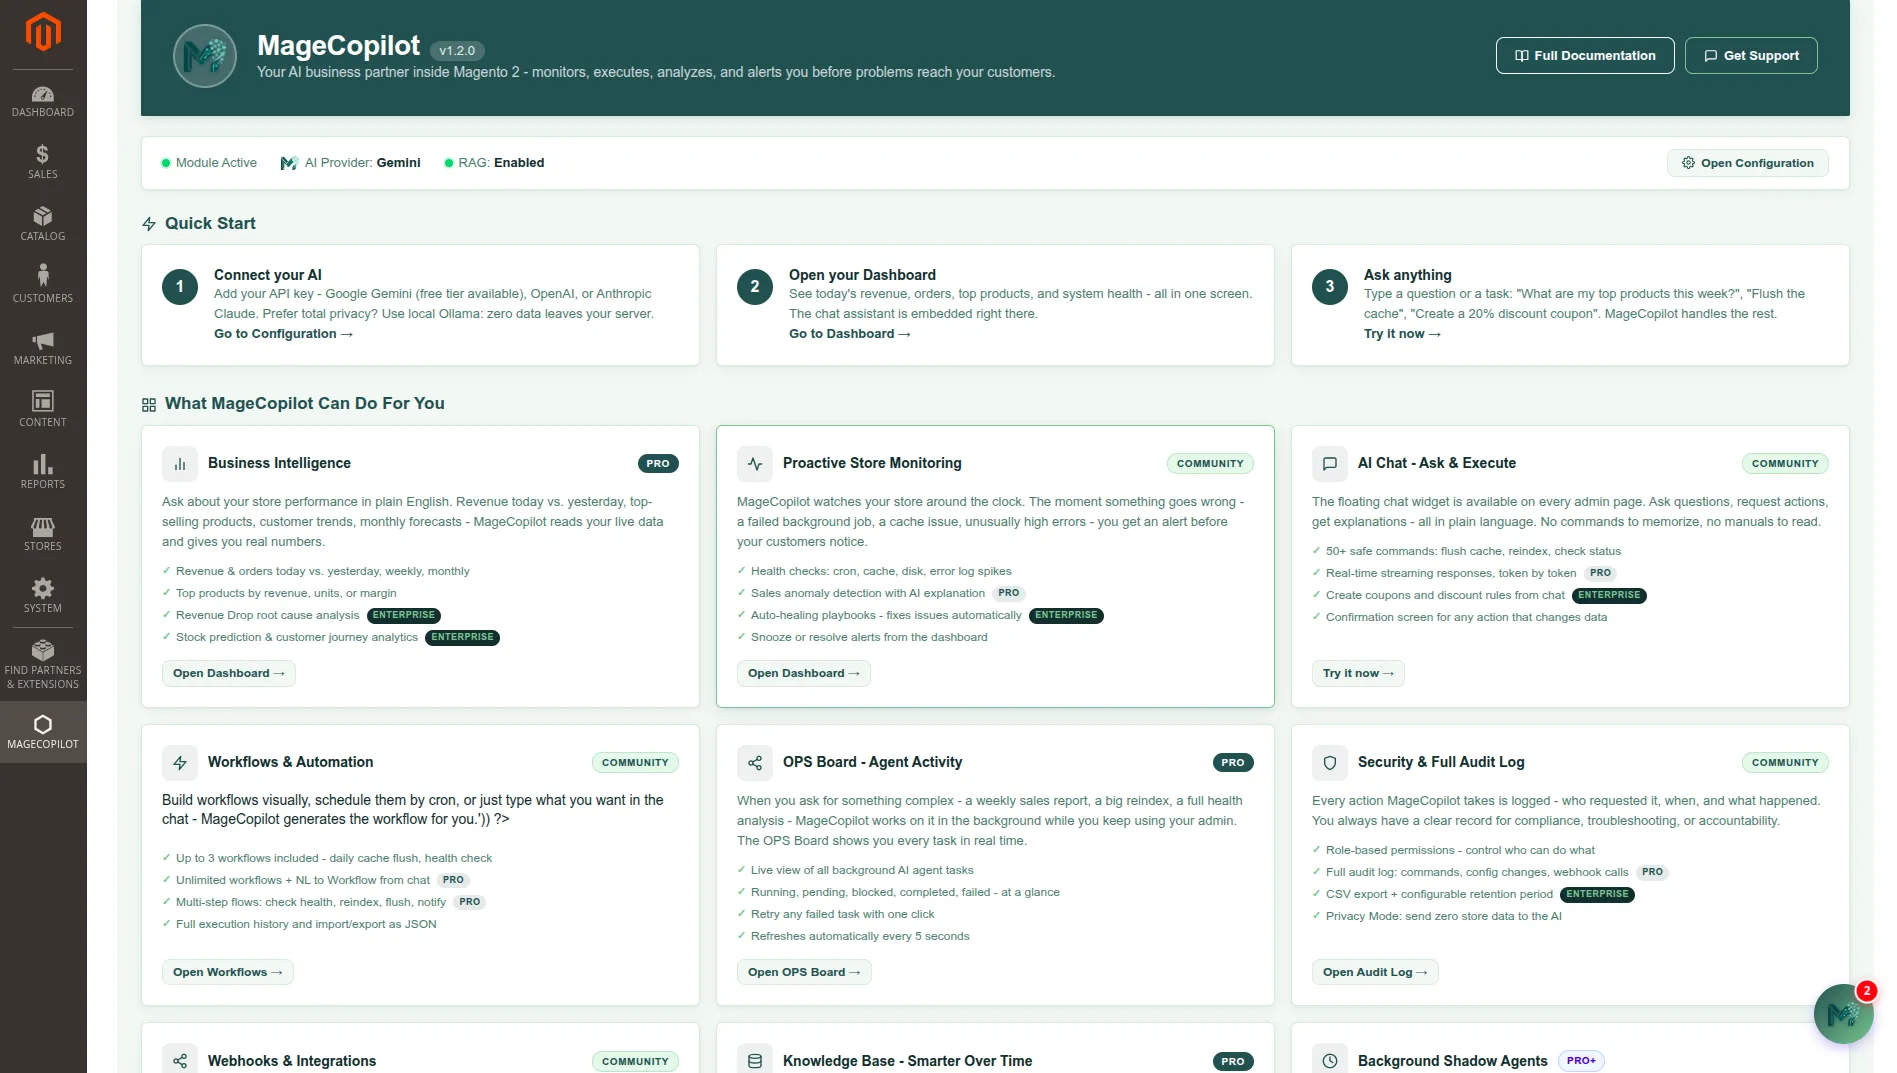Open the System sidebar menu

coord(43,596)
